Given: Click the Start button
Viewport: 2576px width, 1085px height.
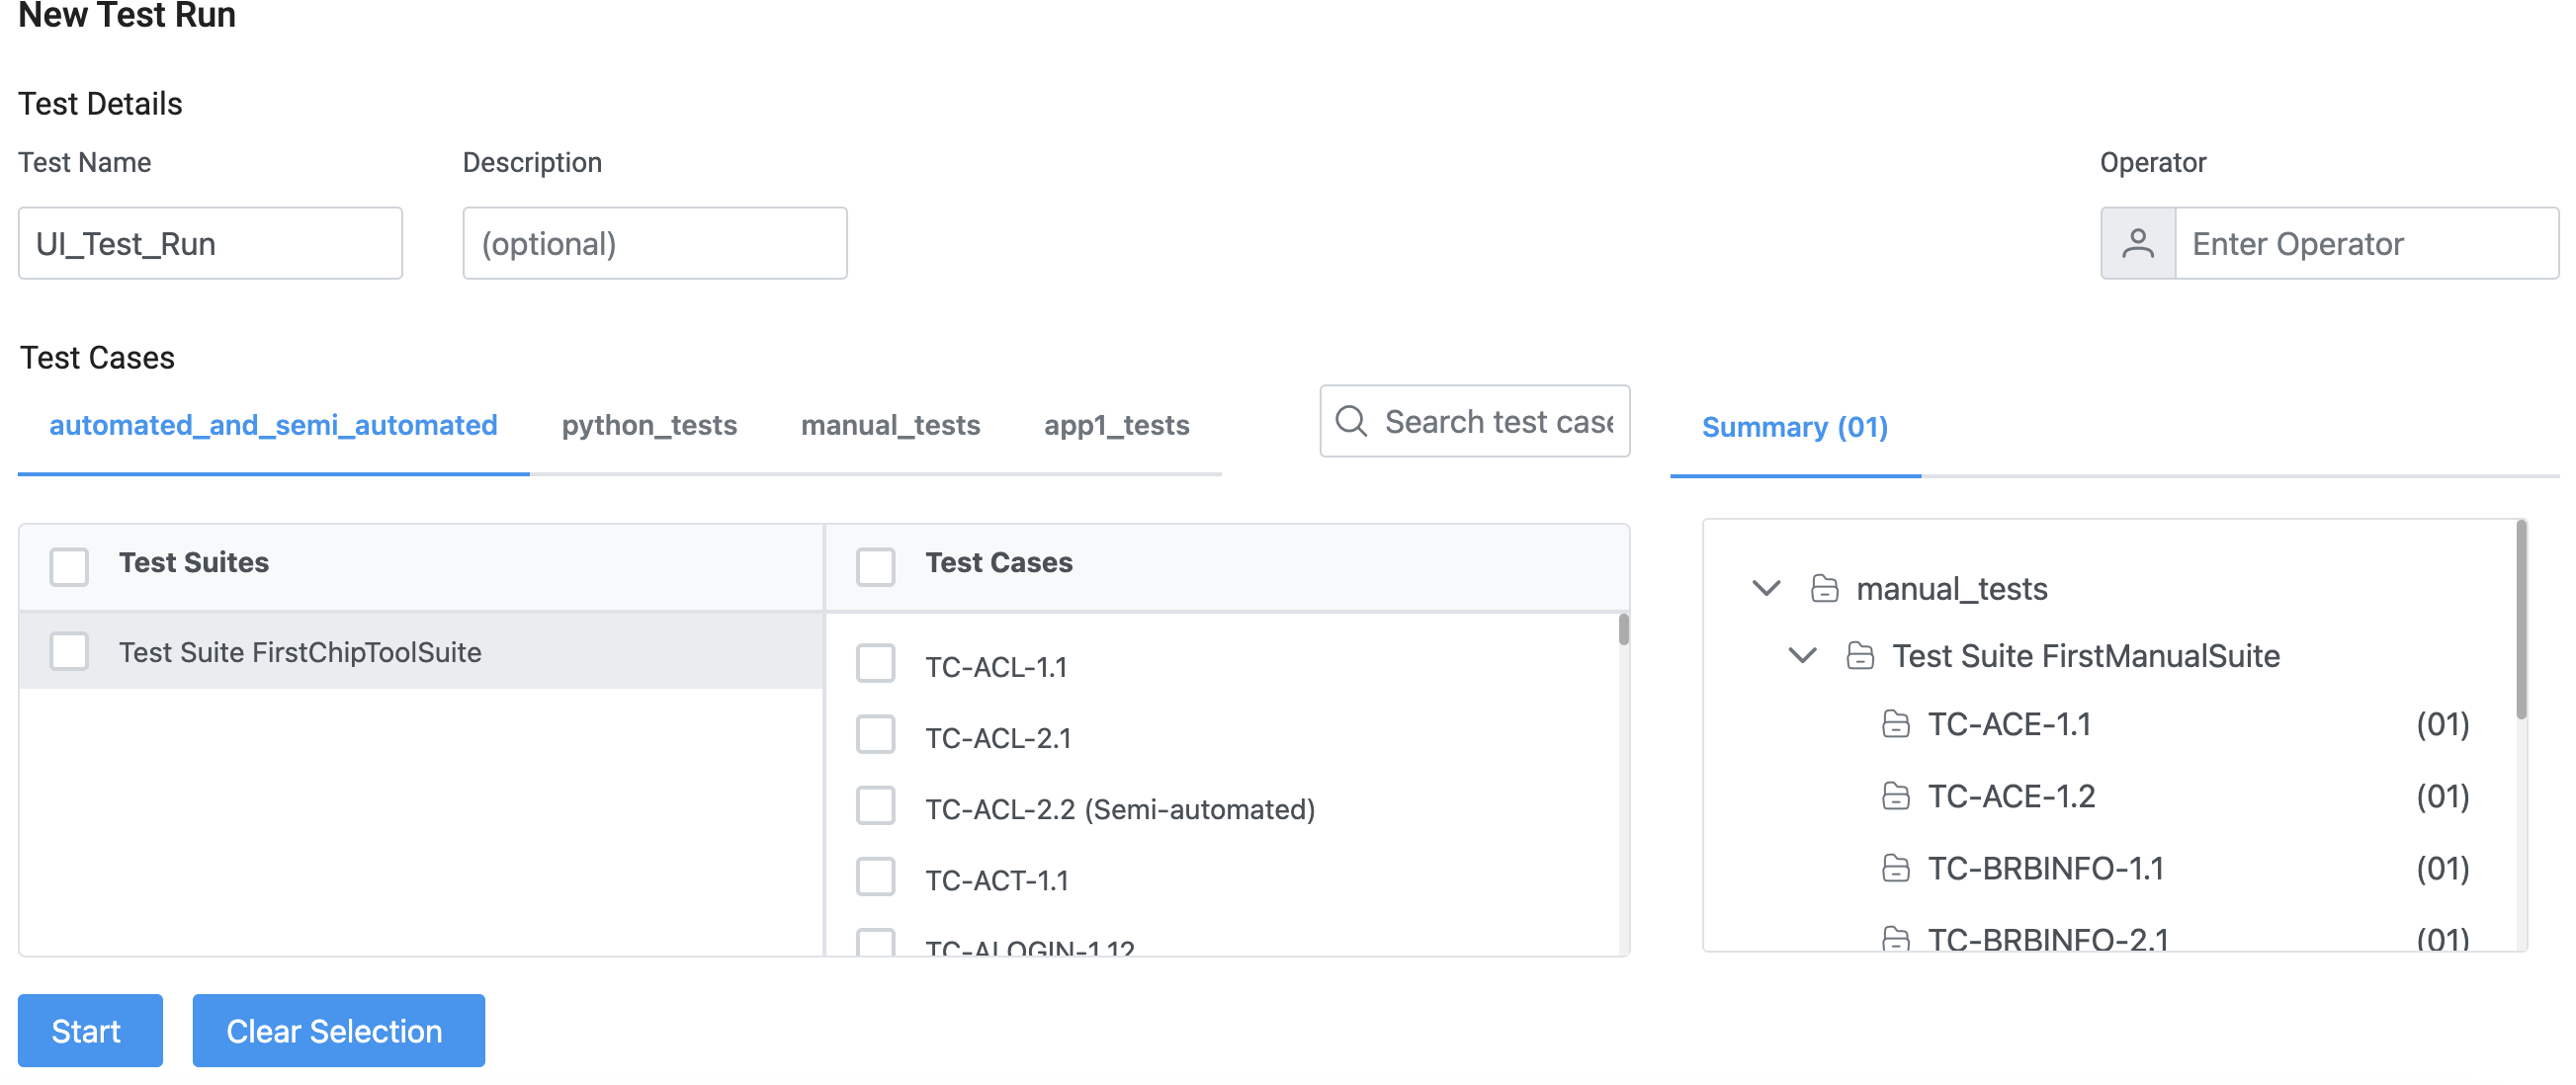Looking at the screenshot, I should pos(90,1030).
